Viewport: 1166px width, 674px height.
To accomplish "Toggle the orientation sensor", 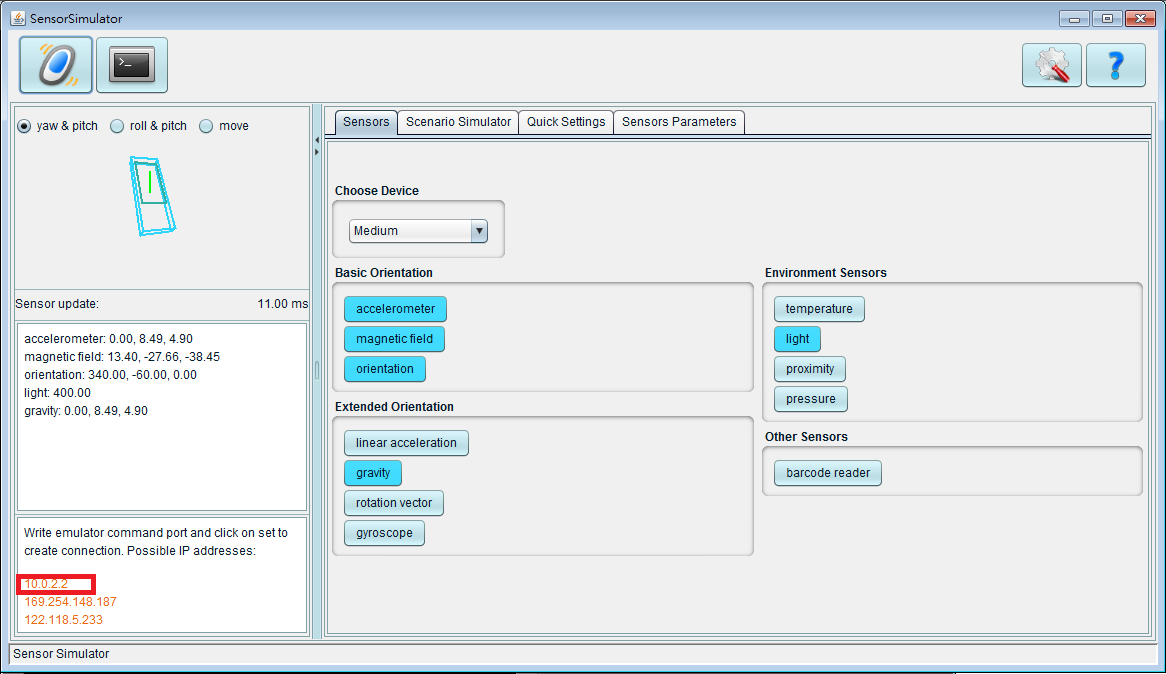I will pyautogui.click(x=384, y=369).
